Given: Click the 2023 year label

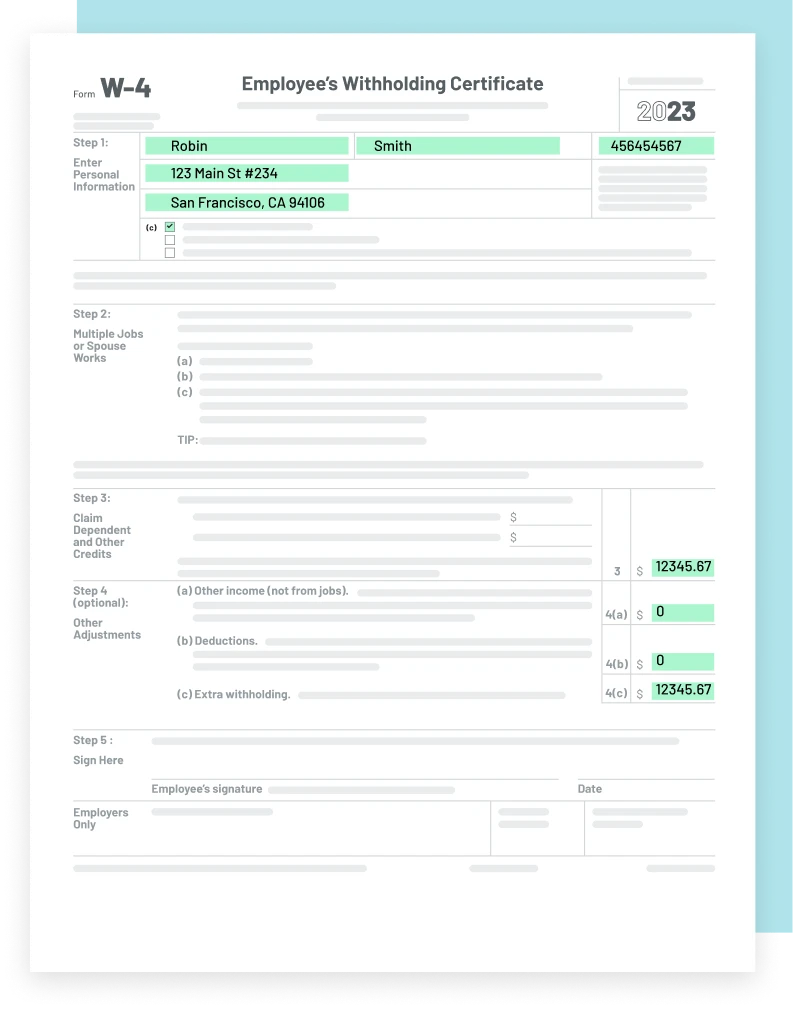Looking at the screenshot, I should pyautogui.click(x=666, y=111).
